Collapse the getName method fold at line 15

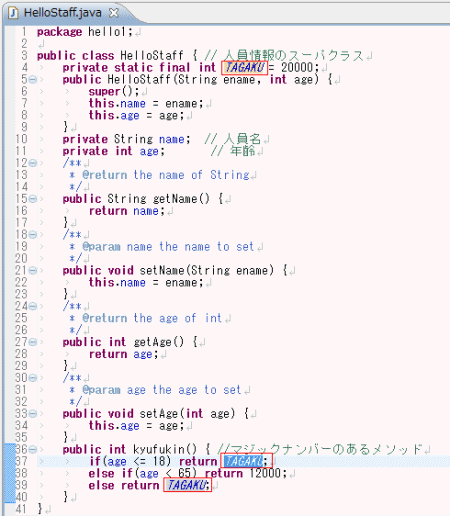[33, 199]
